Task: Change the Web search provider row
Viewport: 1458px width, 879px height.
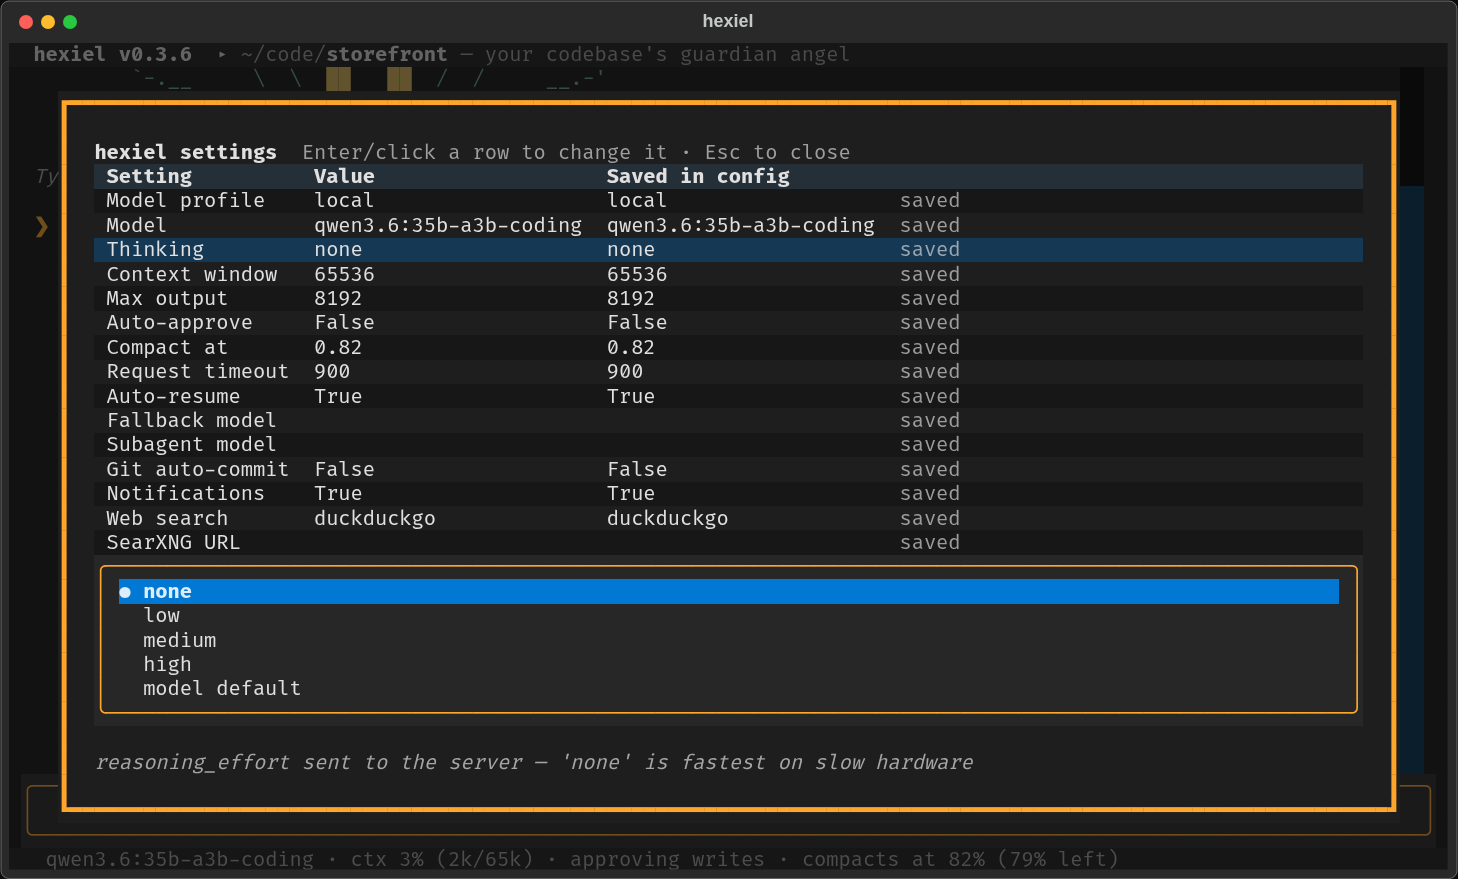Action: [729, 518]
